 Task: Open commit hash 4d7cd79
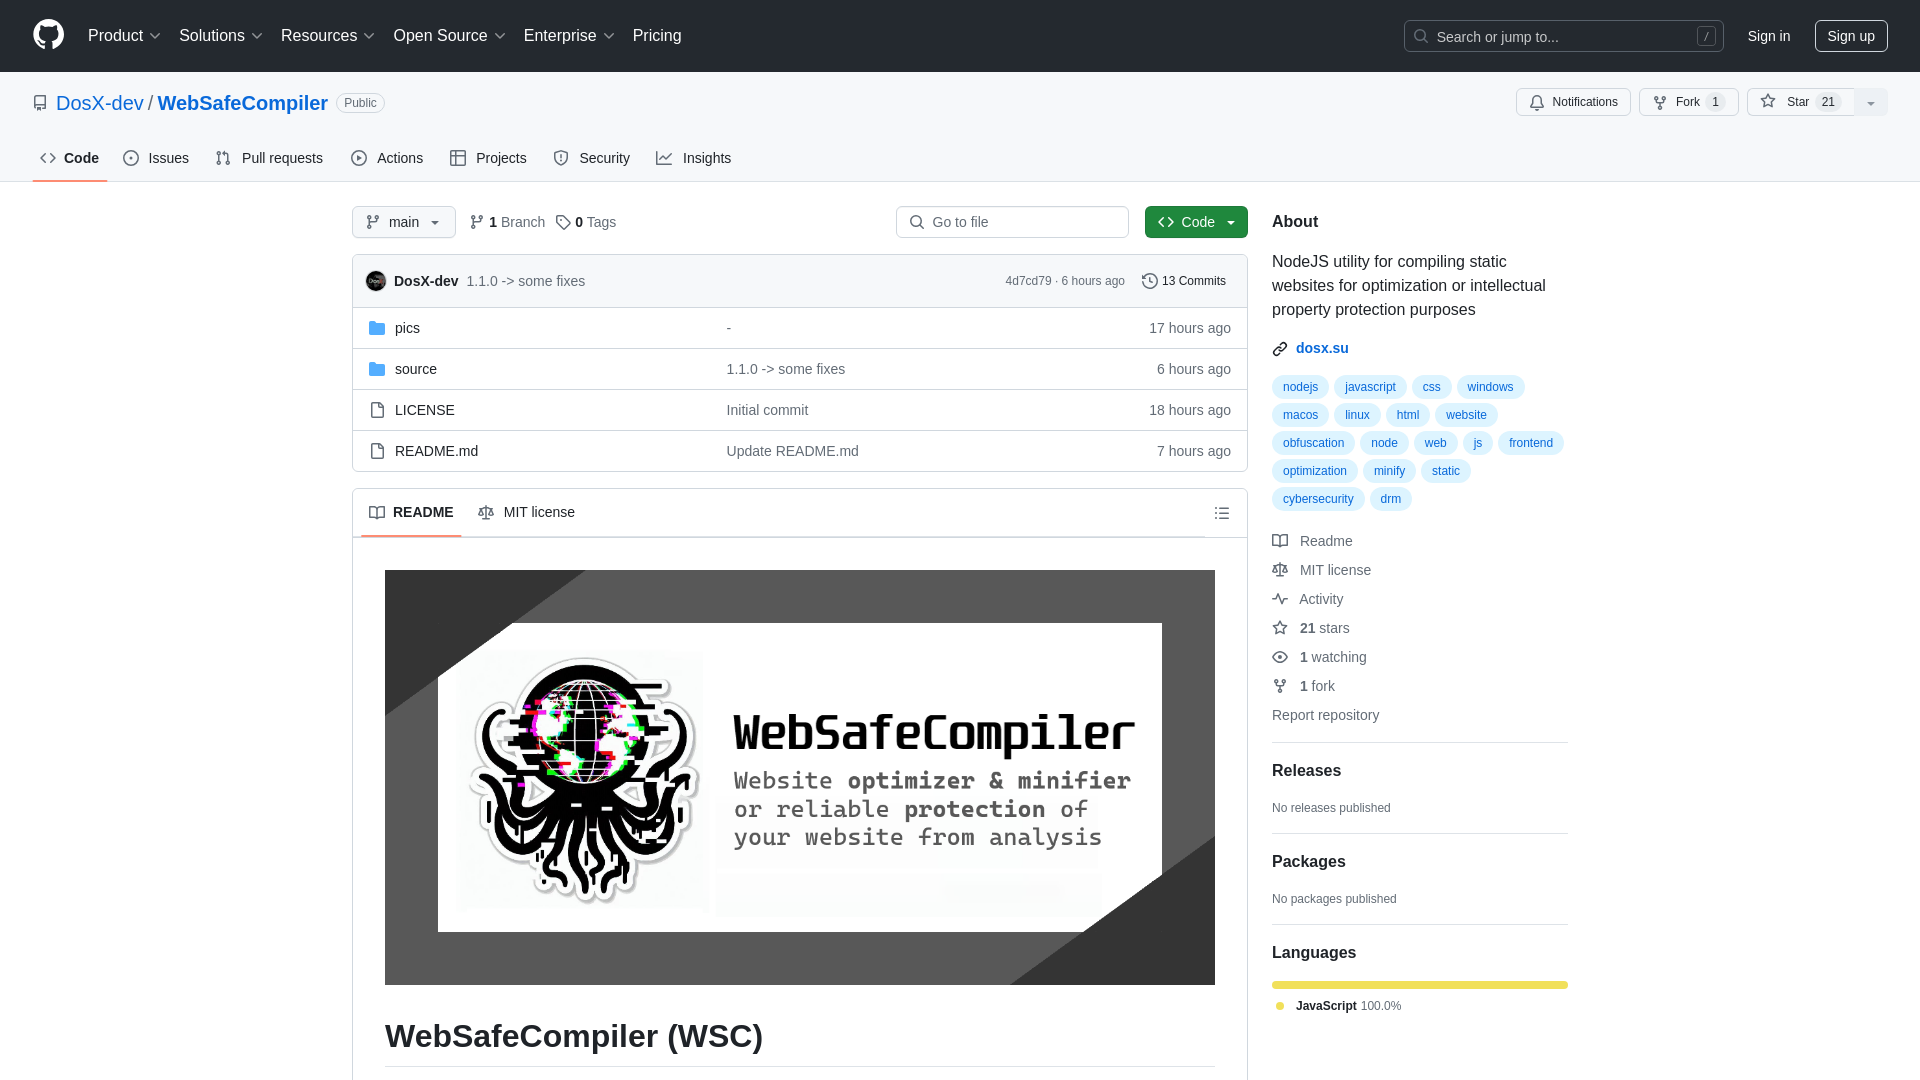tap(1028, 281)
